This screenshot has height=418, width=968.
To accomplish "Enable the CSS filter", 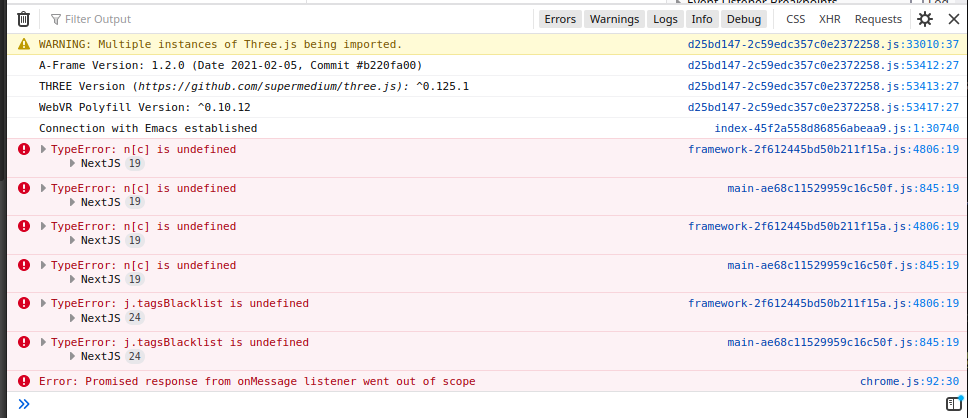I will click(796, 19).
